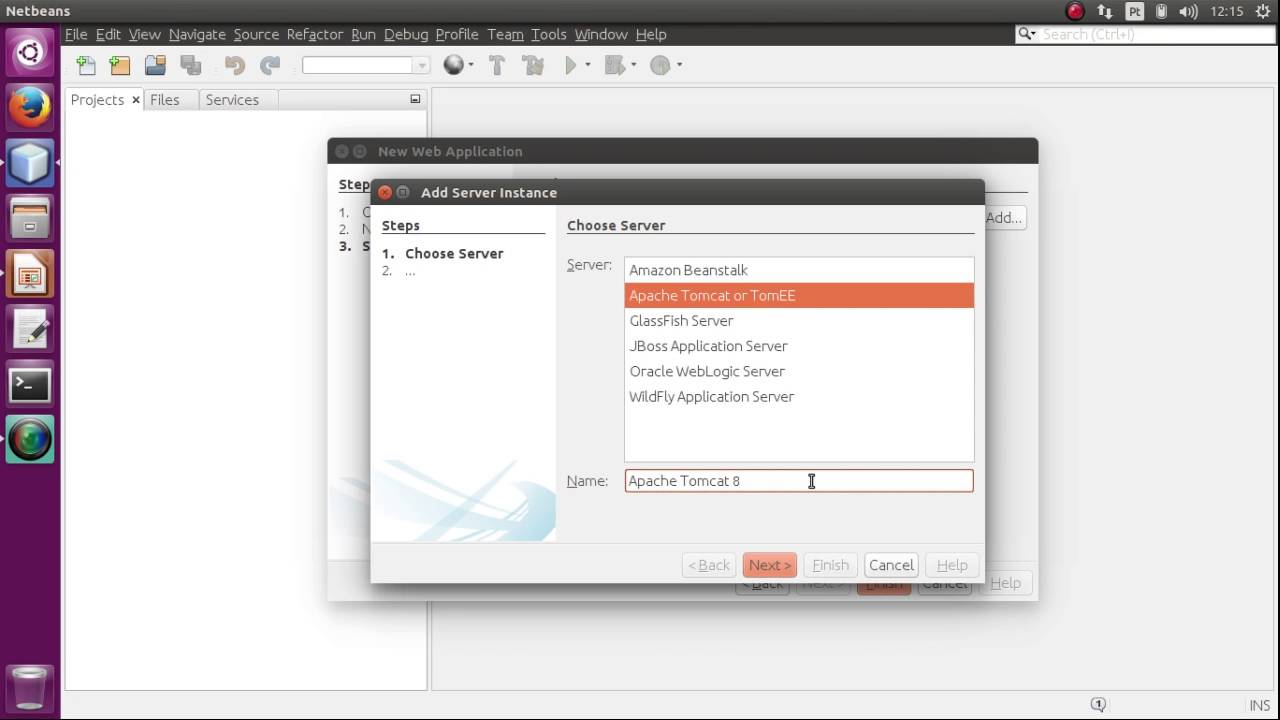Screen dimensions: 1280x720
Task: Click the Profile Project toolbar icon
Action: (x=660, y=65)
